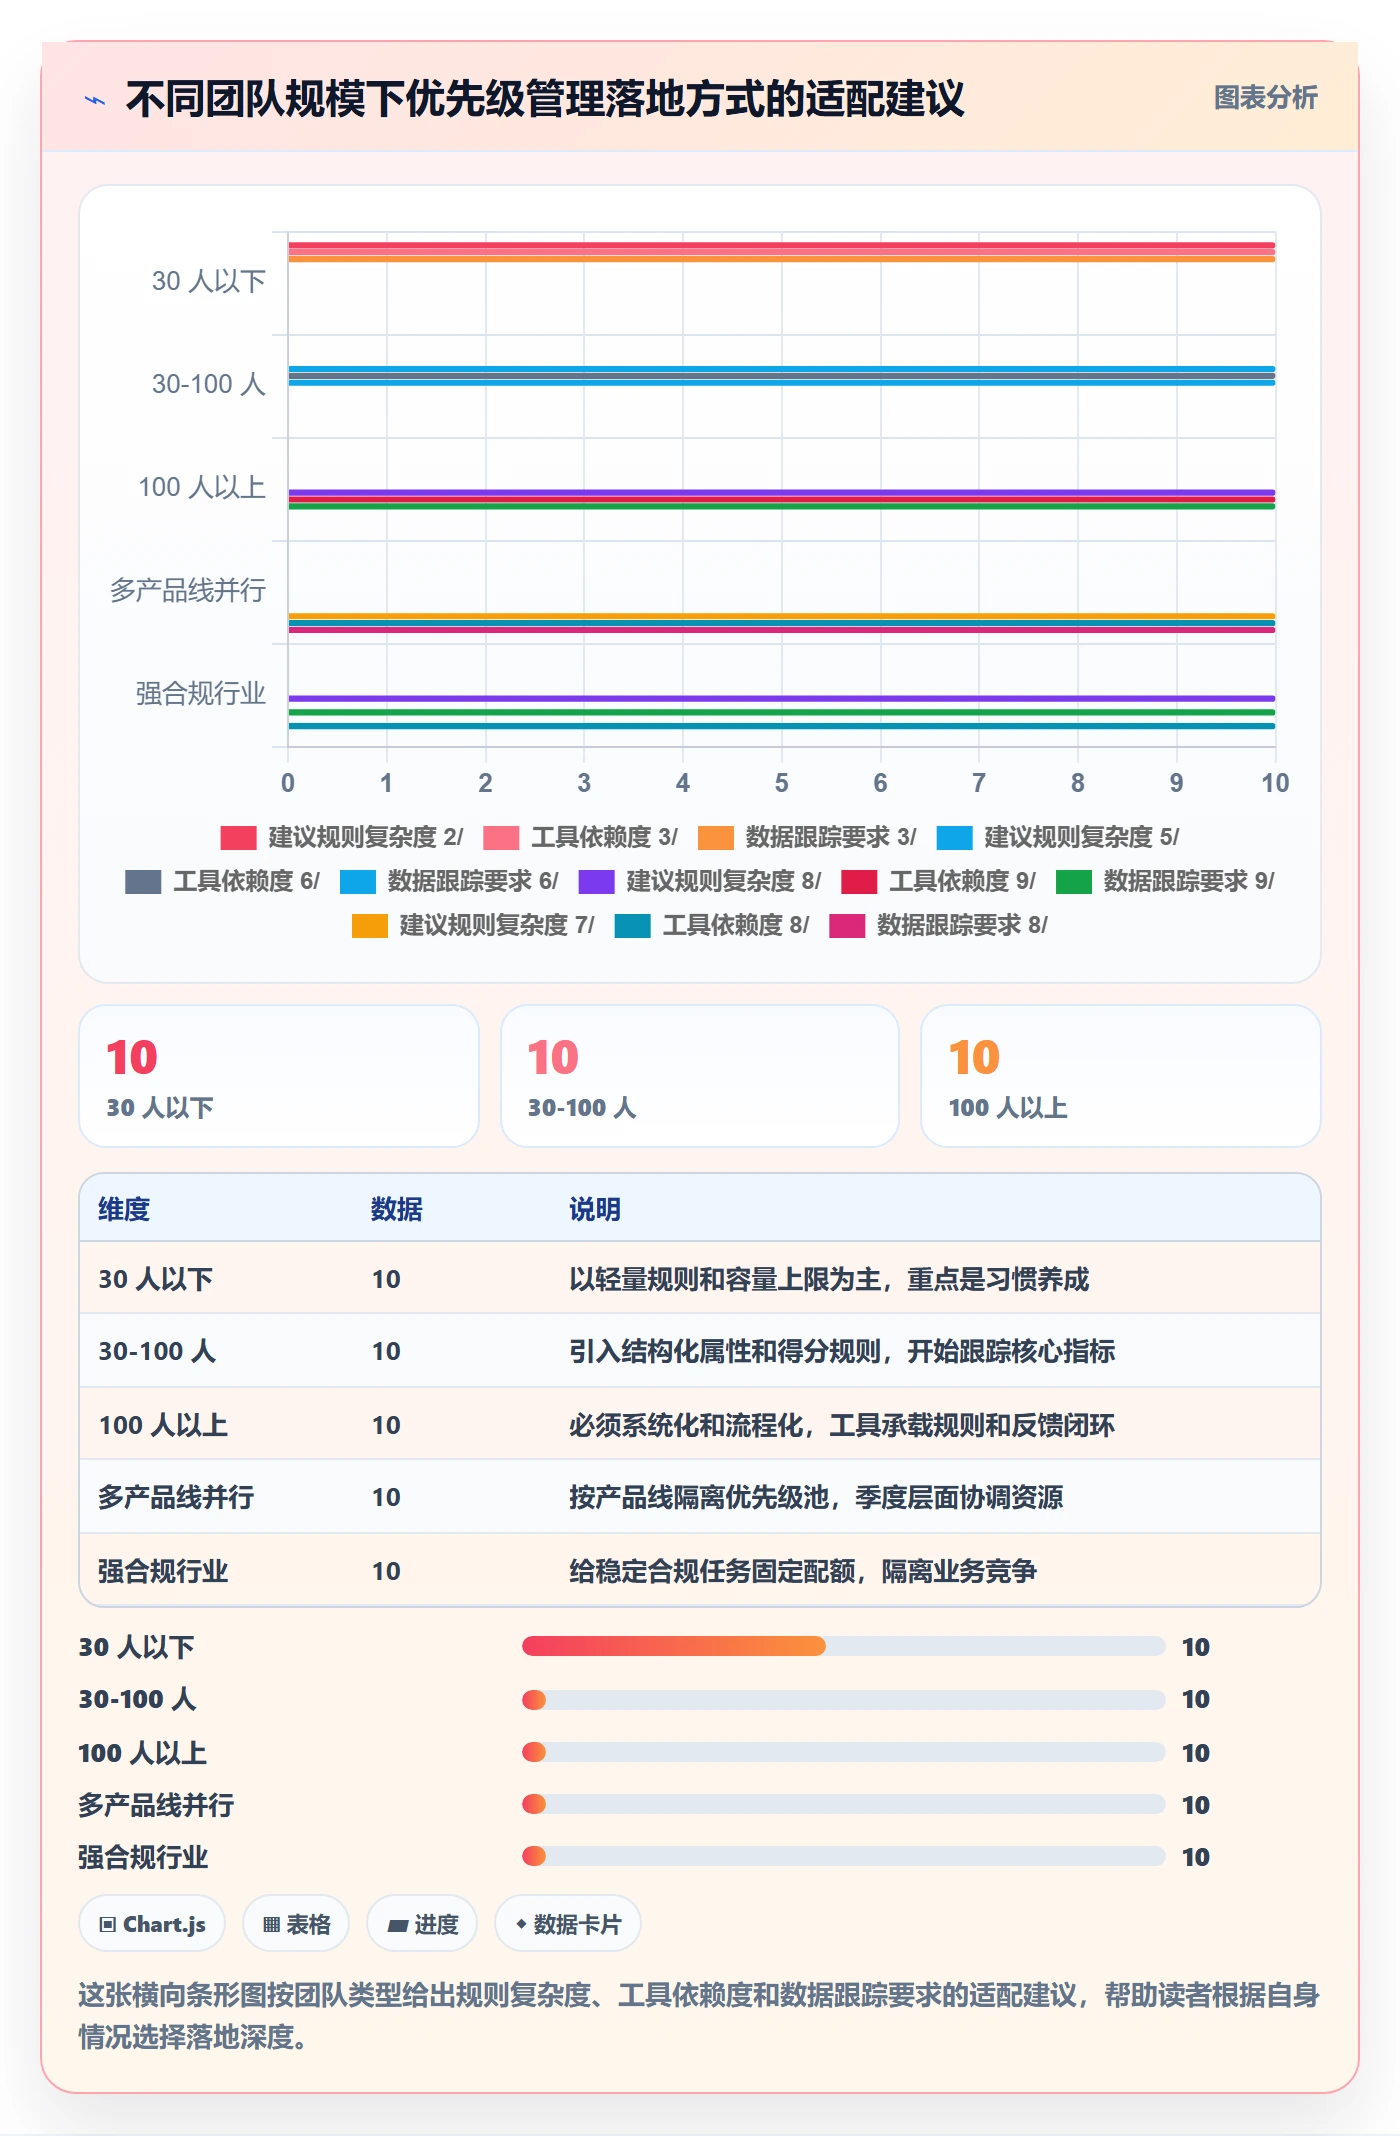Click table cell 按产品线隔离优先级池

[x=816, y=1497]
